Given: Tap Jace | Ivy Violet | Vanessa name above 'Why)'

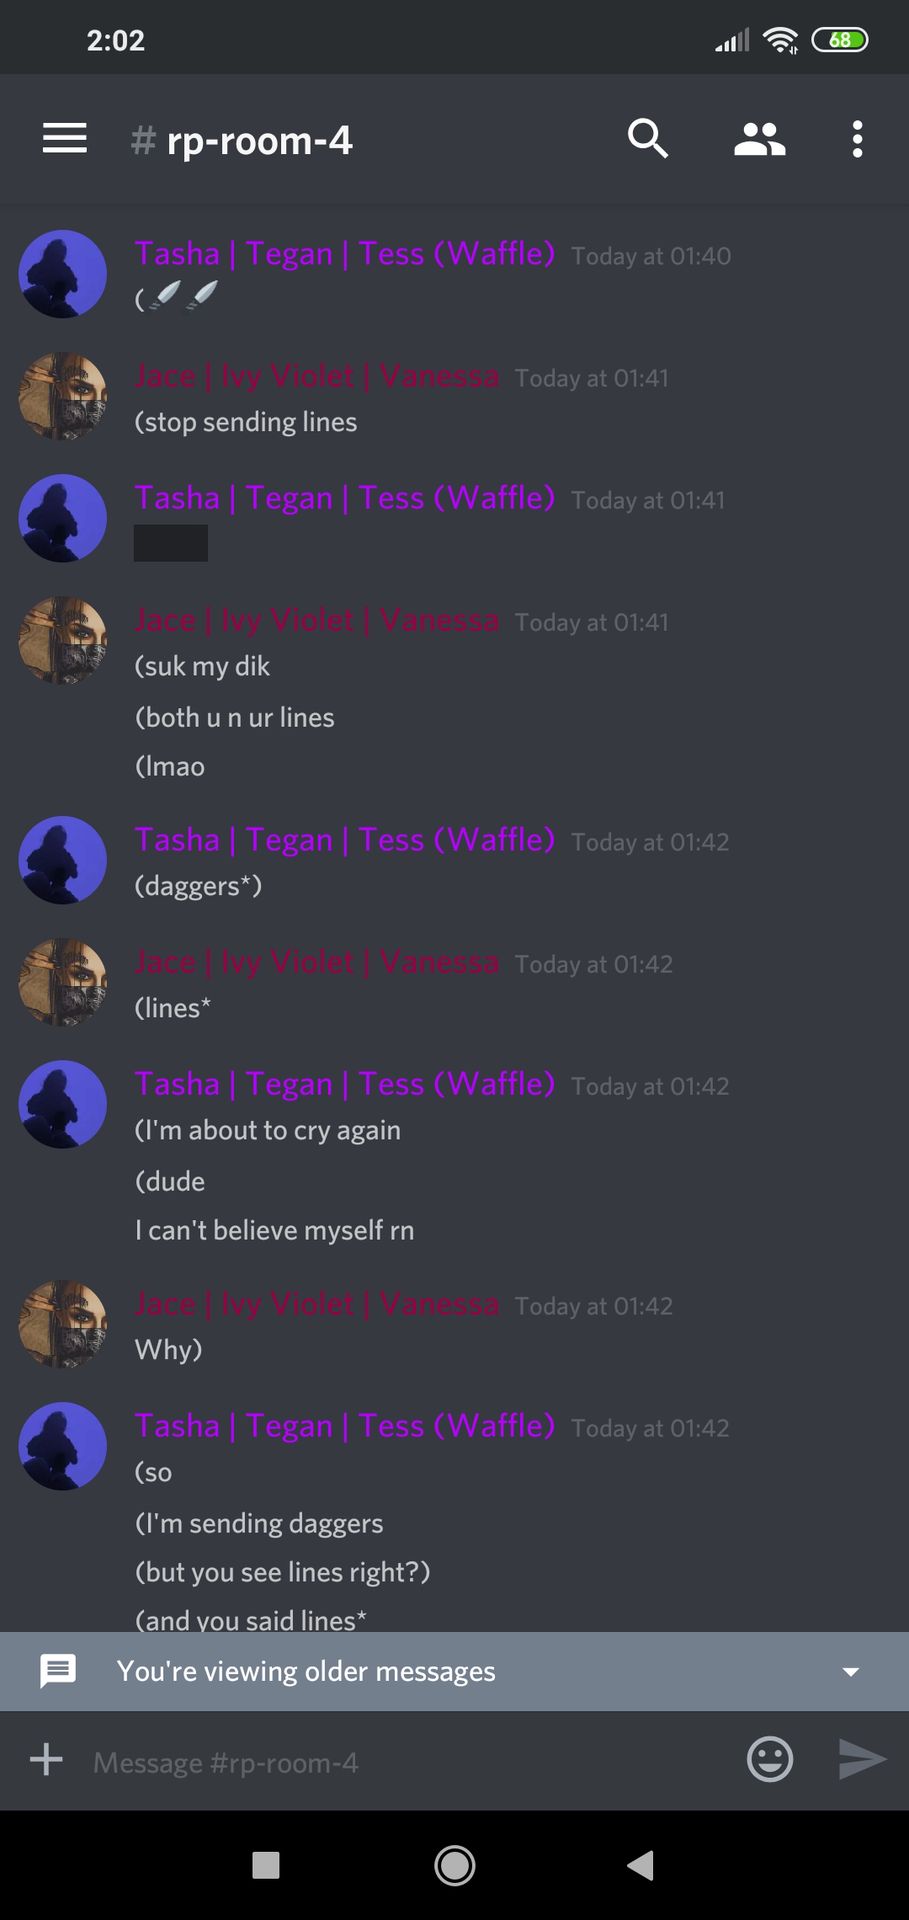Looking at the screenshot, I should (x=317, y=1304).
